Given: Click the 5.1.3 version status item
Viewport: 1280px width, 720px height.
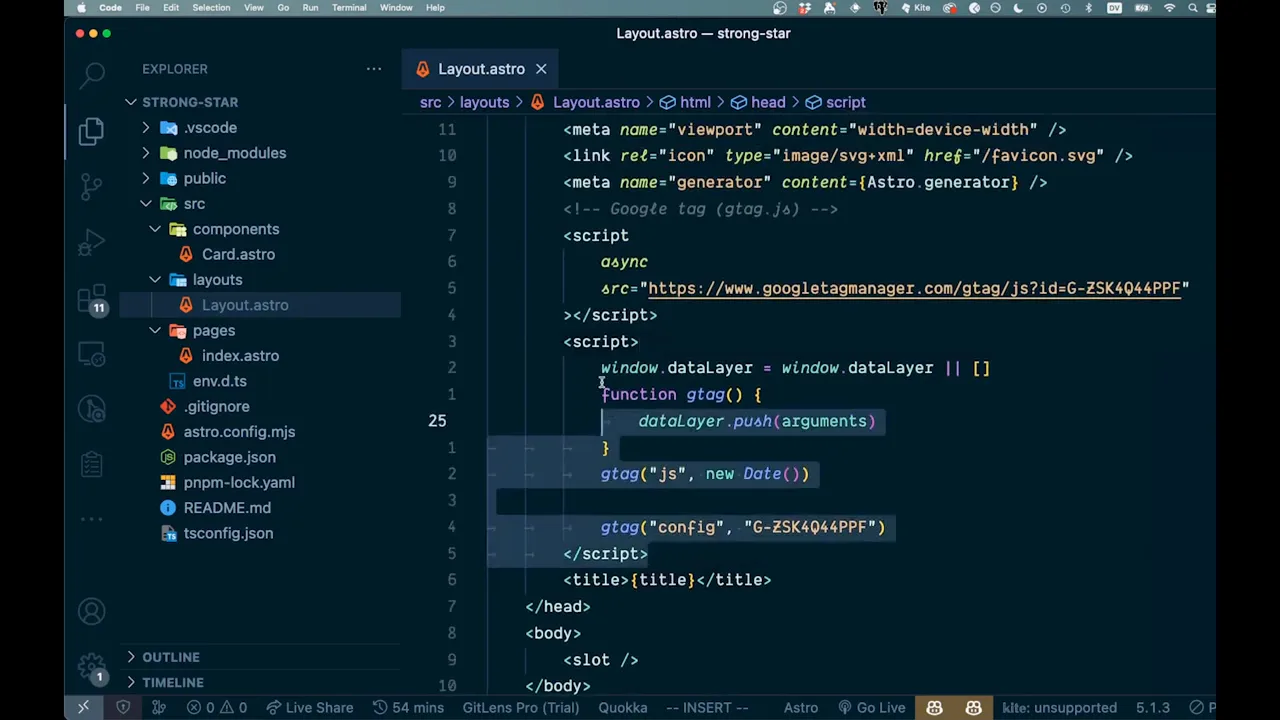Looking at the screenshot, I should point(1152,707).
